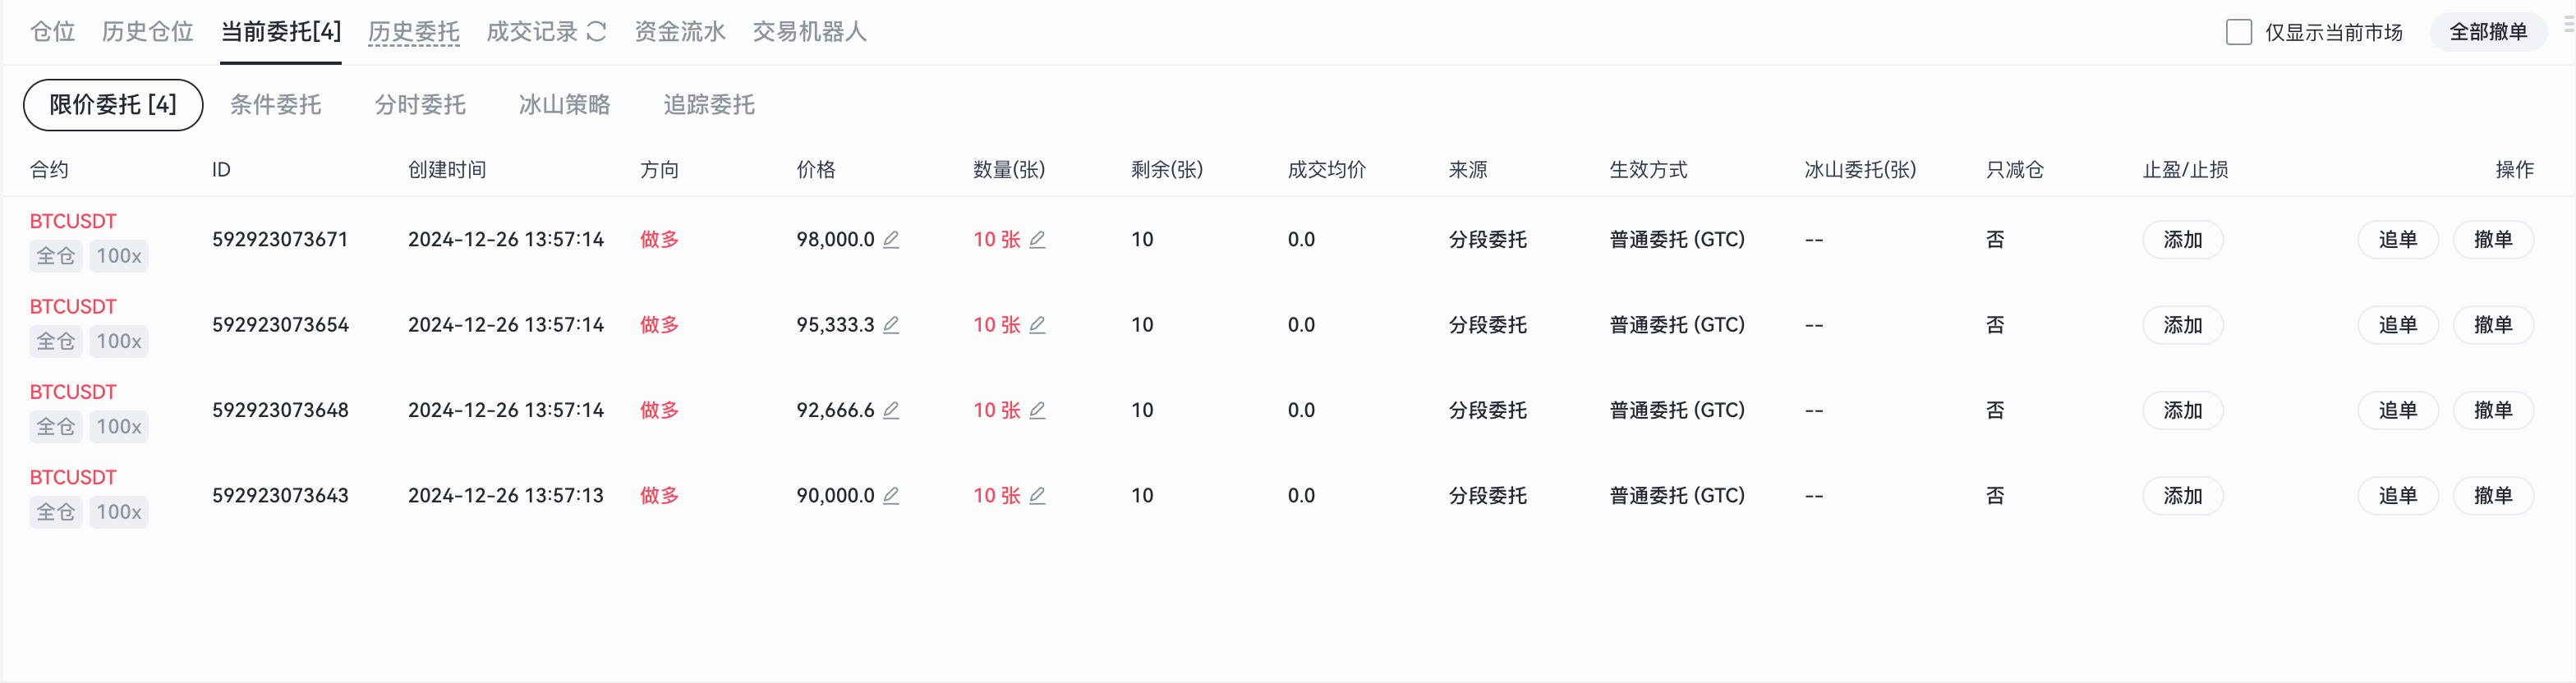Switch to the 冰山策略 sub-tab
The width and height of the screenshot is (2576, 683).
pyautogui.click(x=564, y=105)
